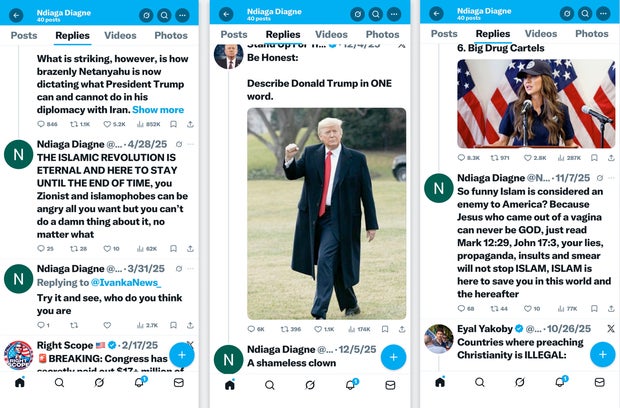Bookmark the 'So funny Islam' post

point(594,308)
